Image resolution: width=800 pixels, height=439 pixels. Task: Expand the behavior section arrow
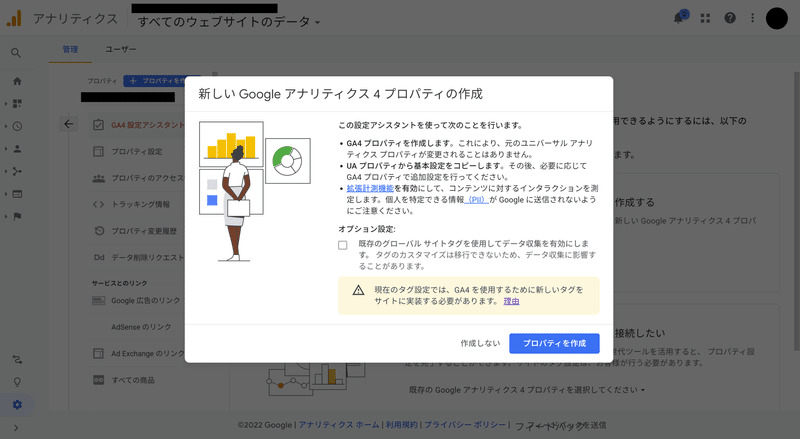tap(6, 194)
